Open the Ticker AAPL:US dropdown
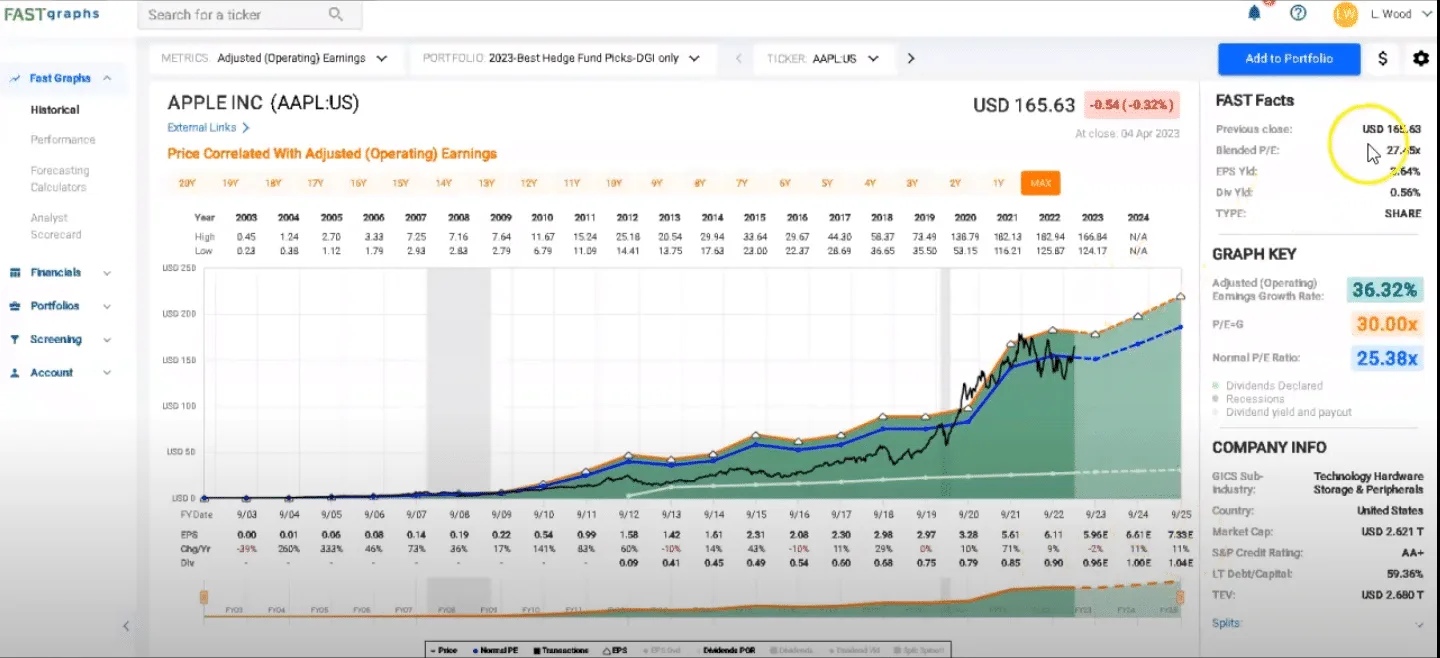Screen dimensions: 1440x658 tap(825, 58)
